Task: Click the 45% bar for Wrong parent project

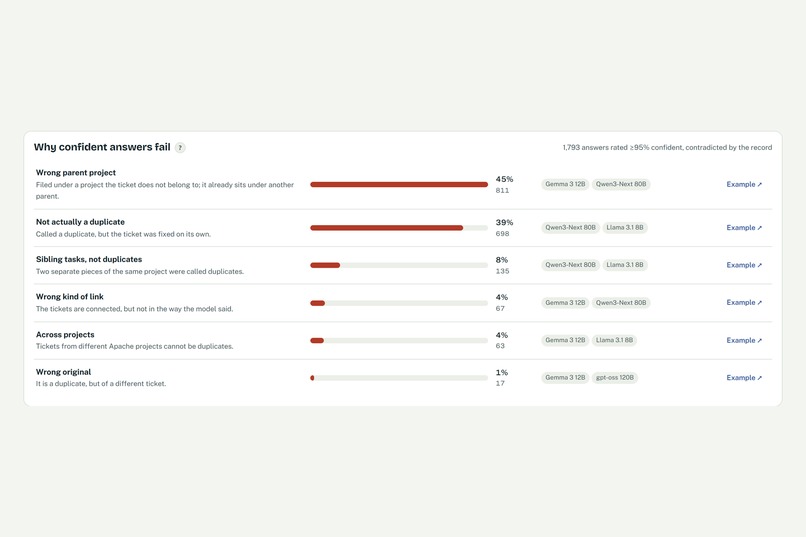Action: pos(399,184)
